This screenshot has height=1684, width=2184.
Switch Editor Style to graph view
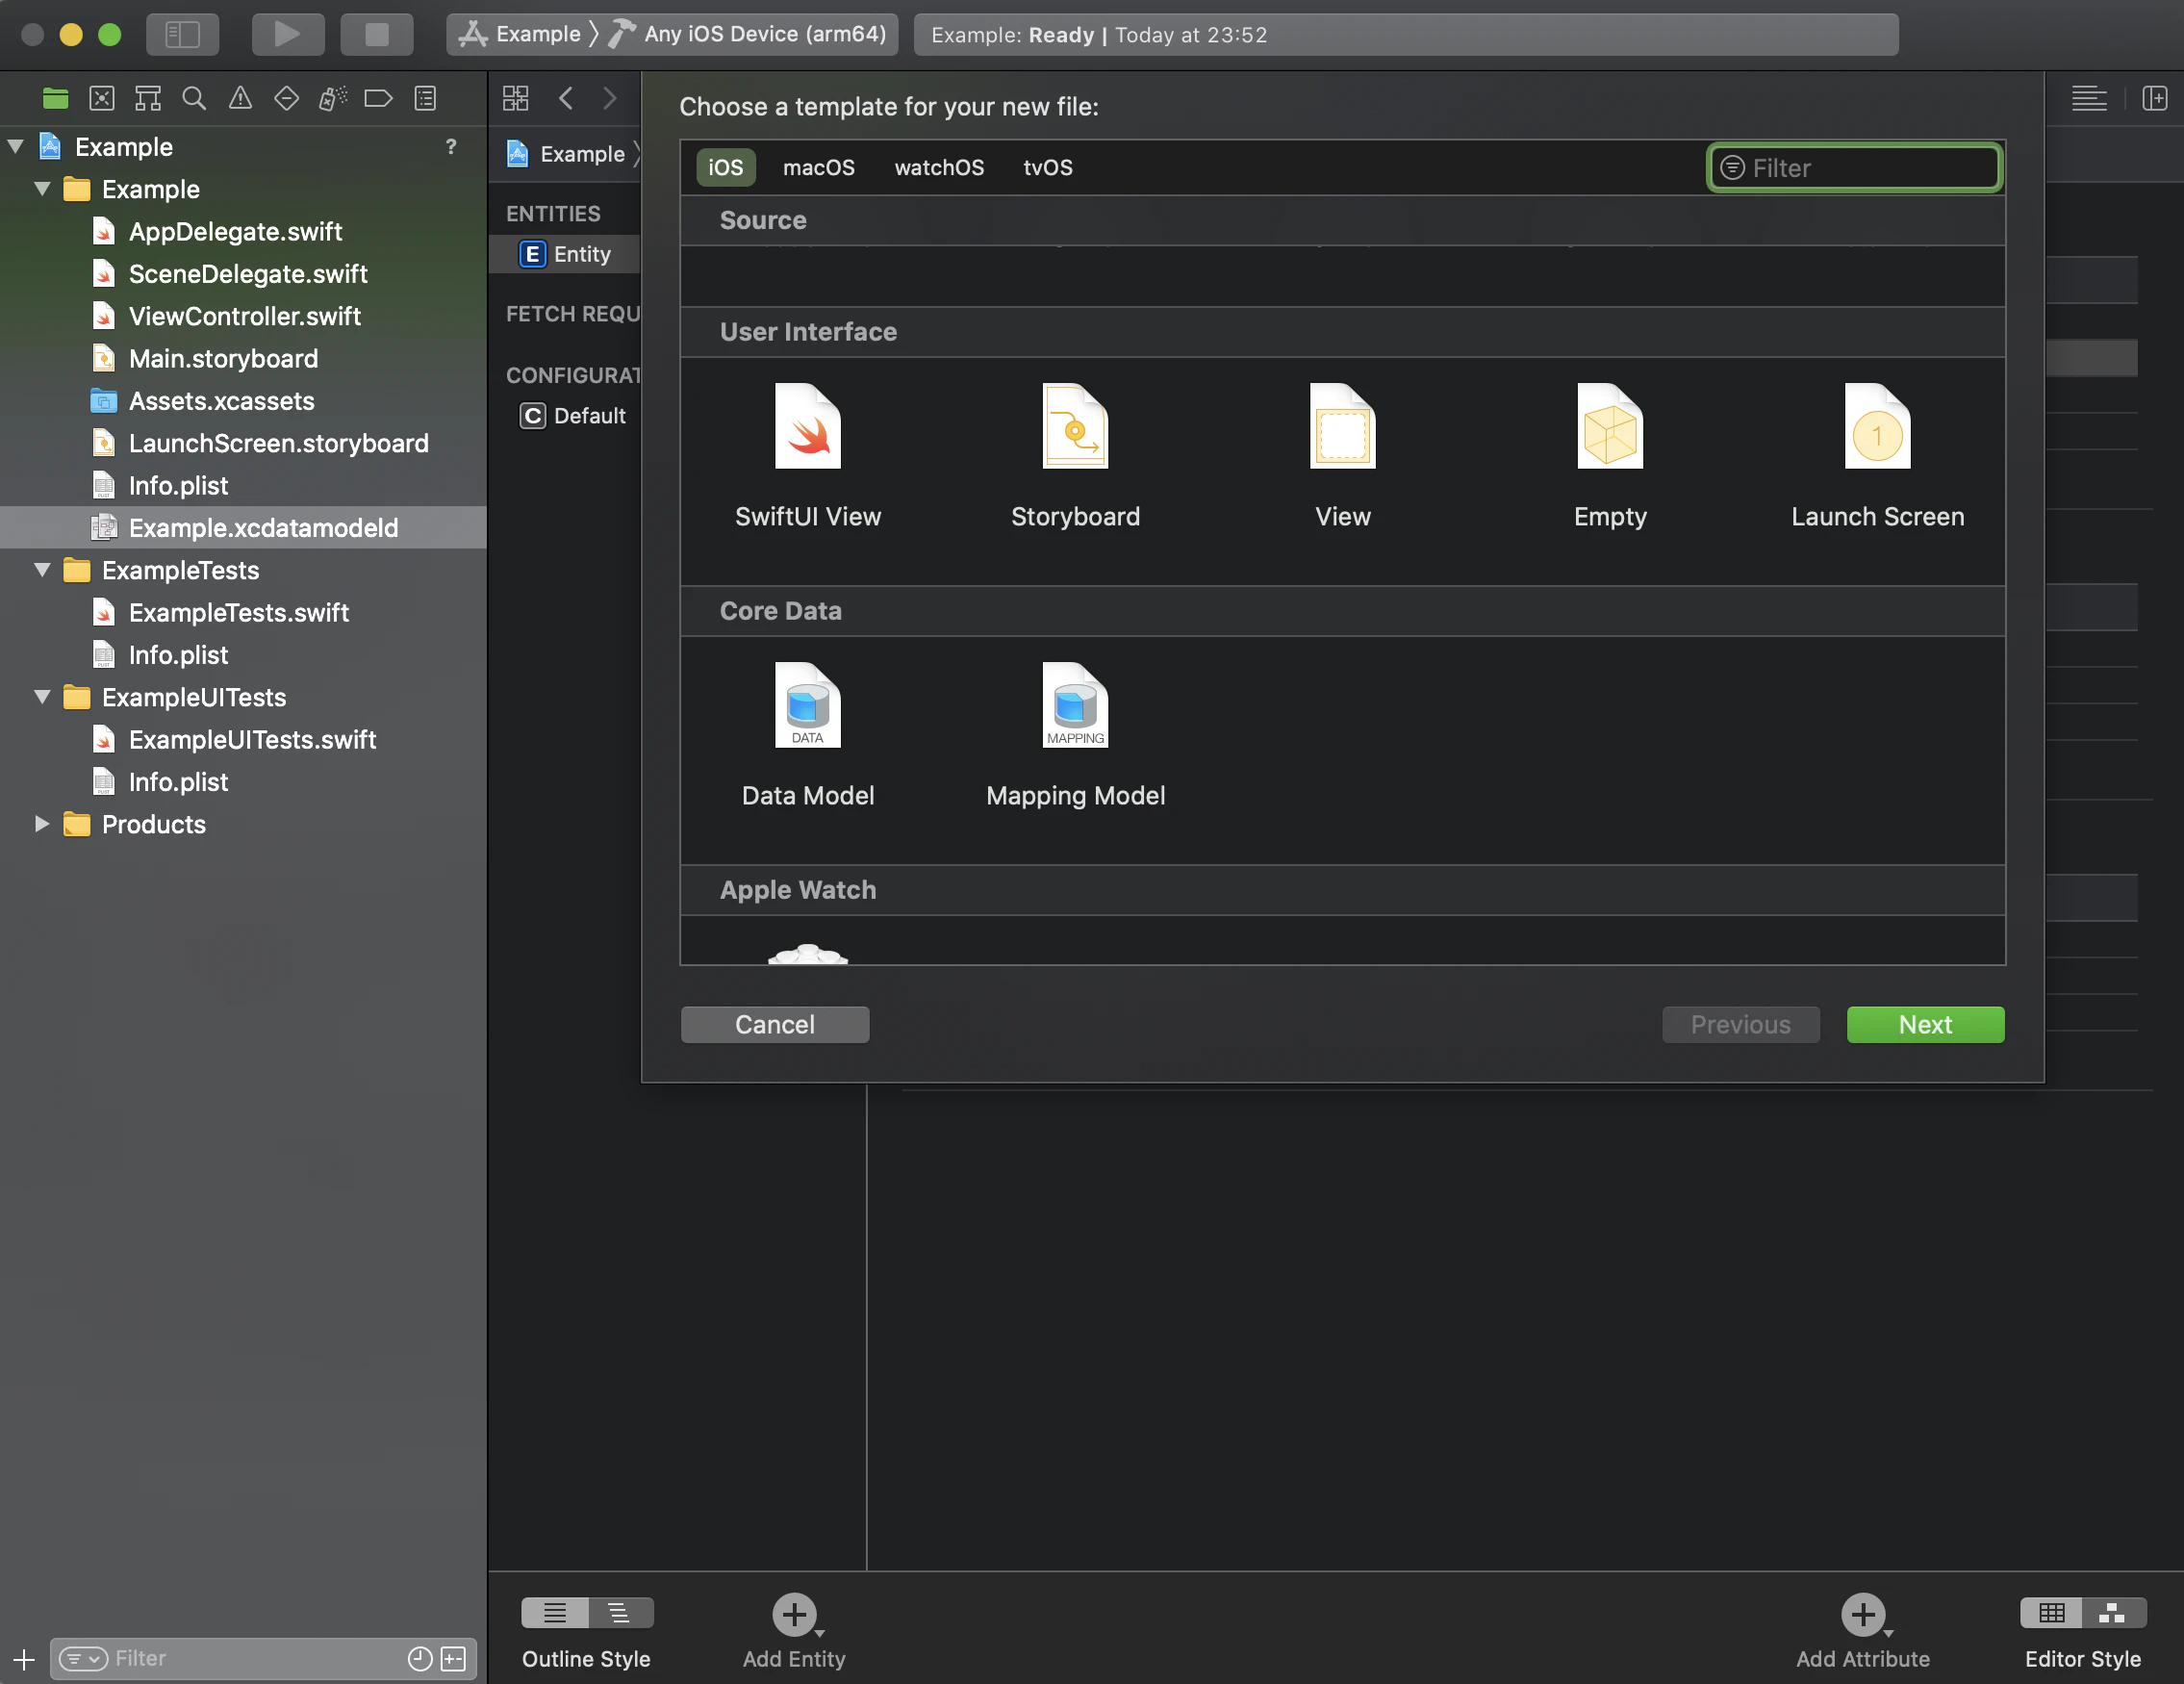2114,1612
